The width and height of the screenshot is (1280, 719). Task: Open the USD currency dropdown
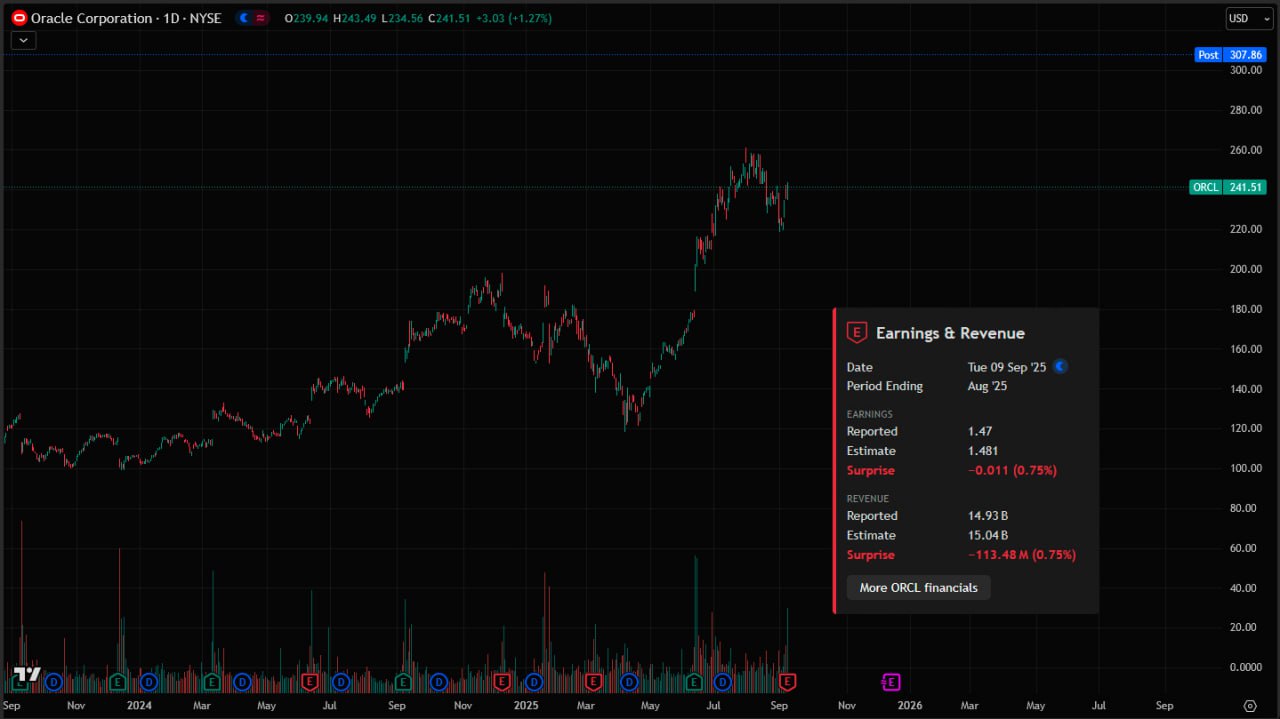tap(1250, 18)
